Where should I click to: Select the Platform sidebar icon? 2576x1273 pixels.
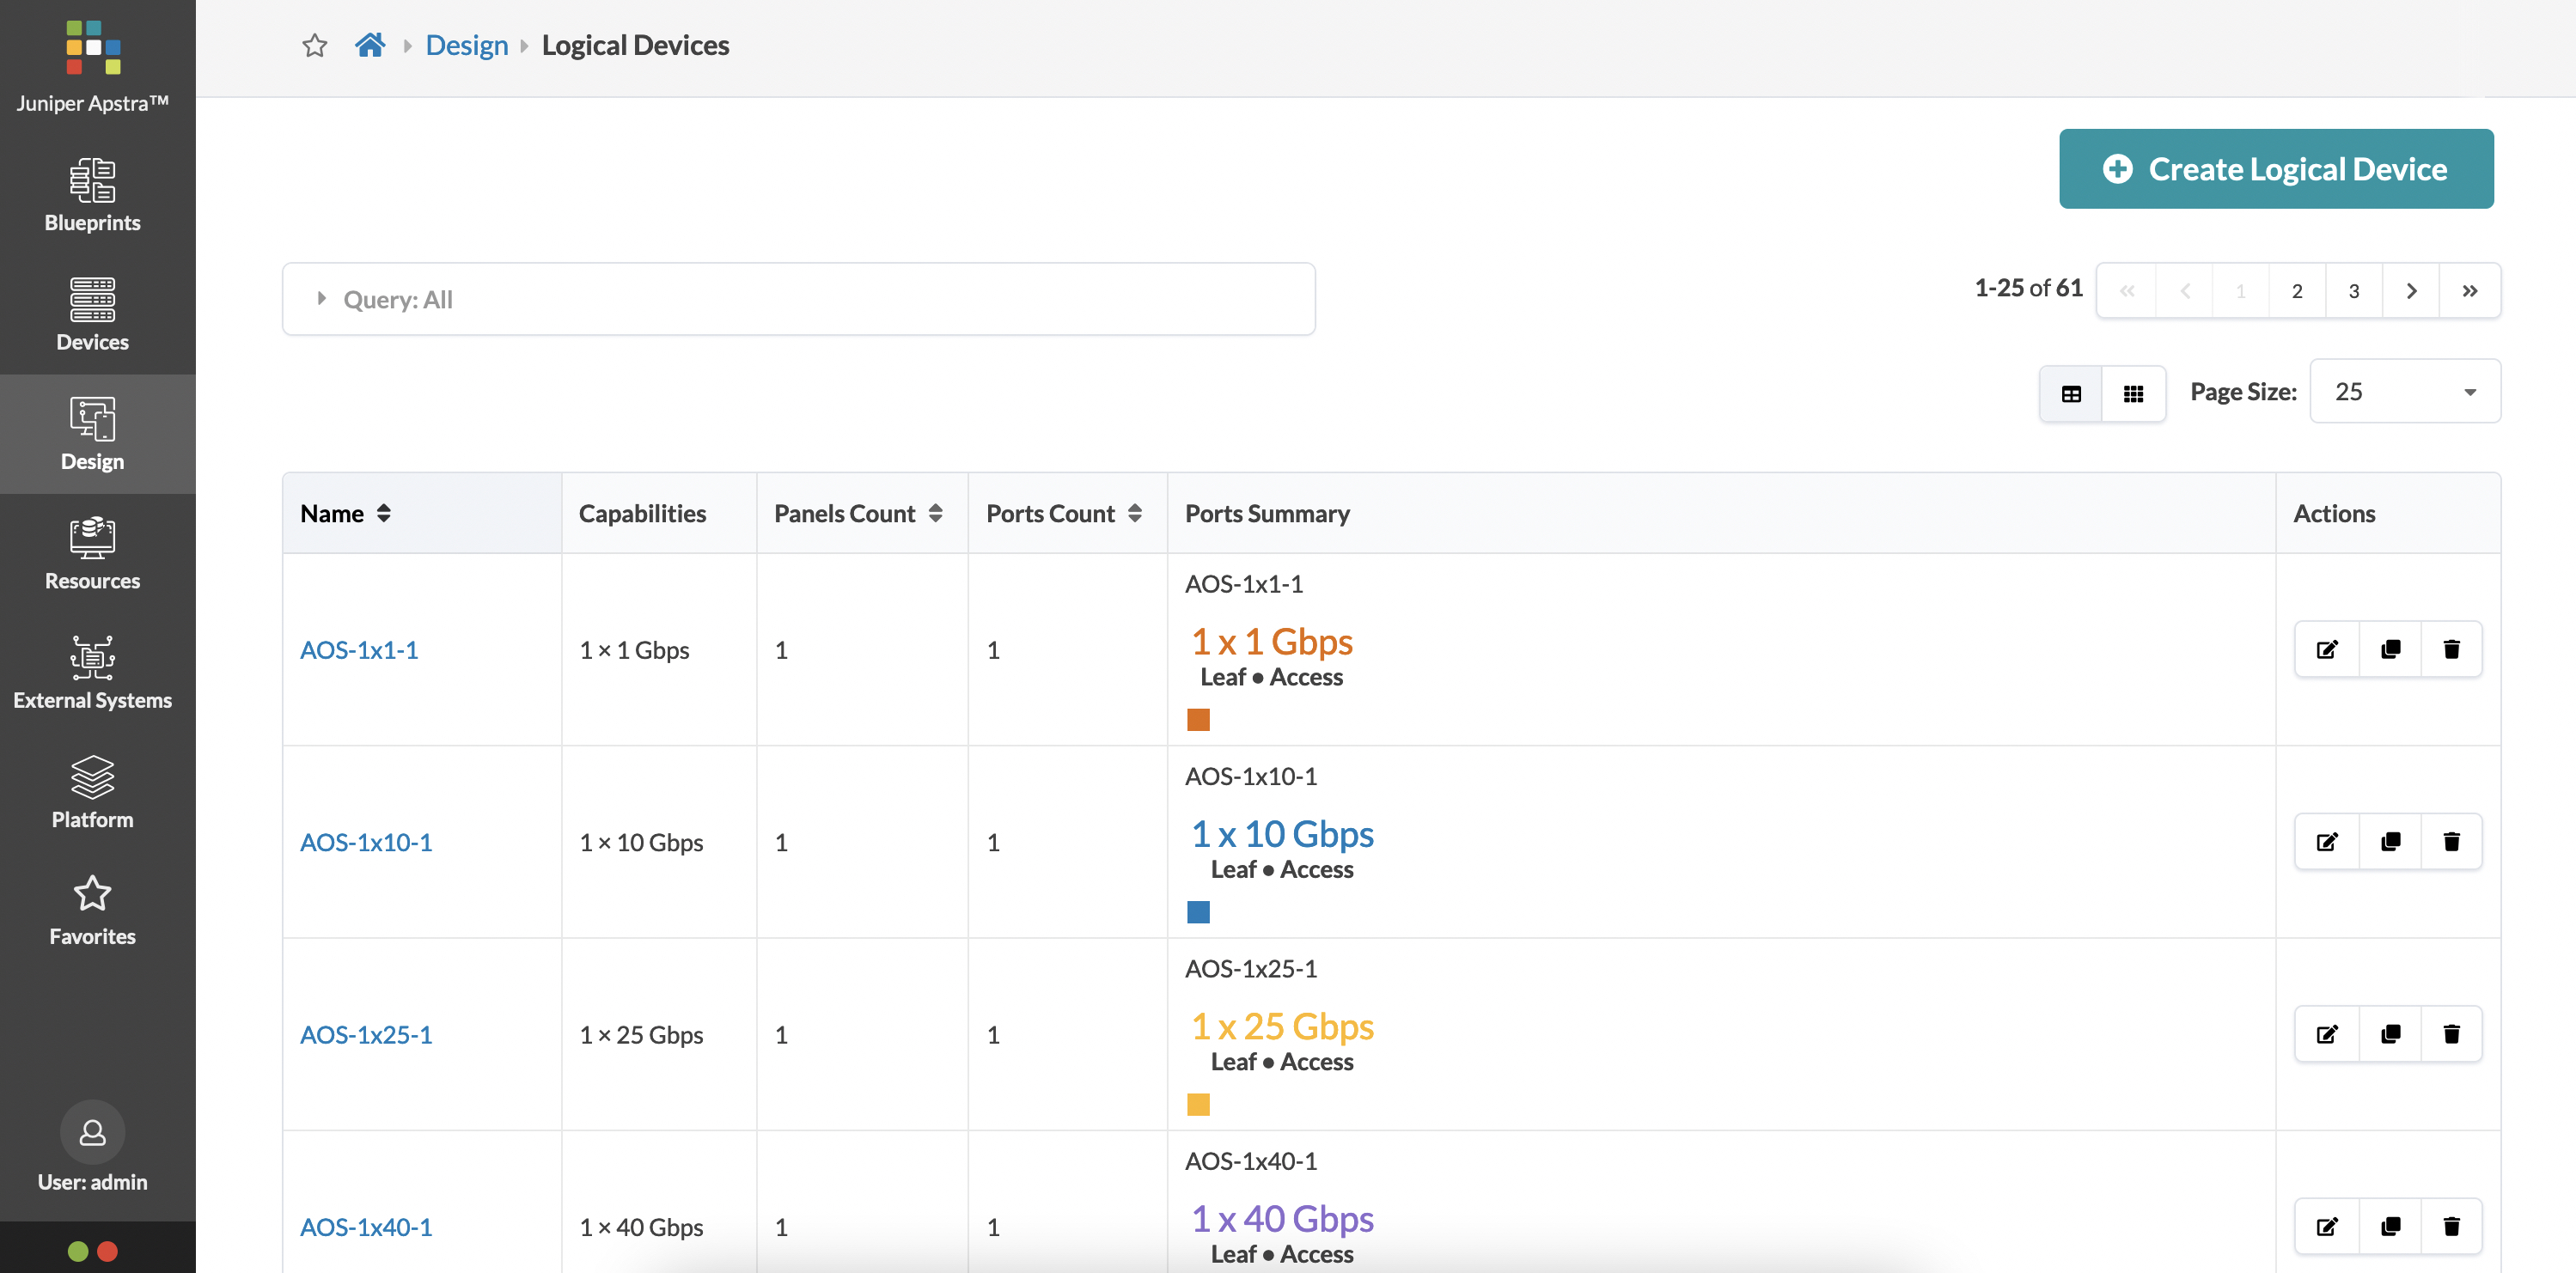(92, 792)
